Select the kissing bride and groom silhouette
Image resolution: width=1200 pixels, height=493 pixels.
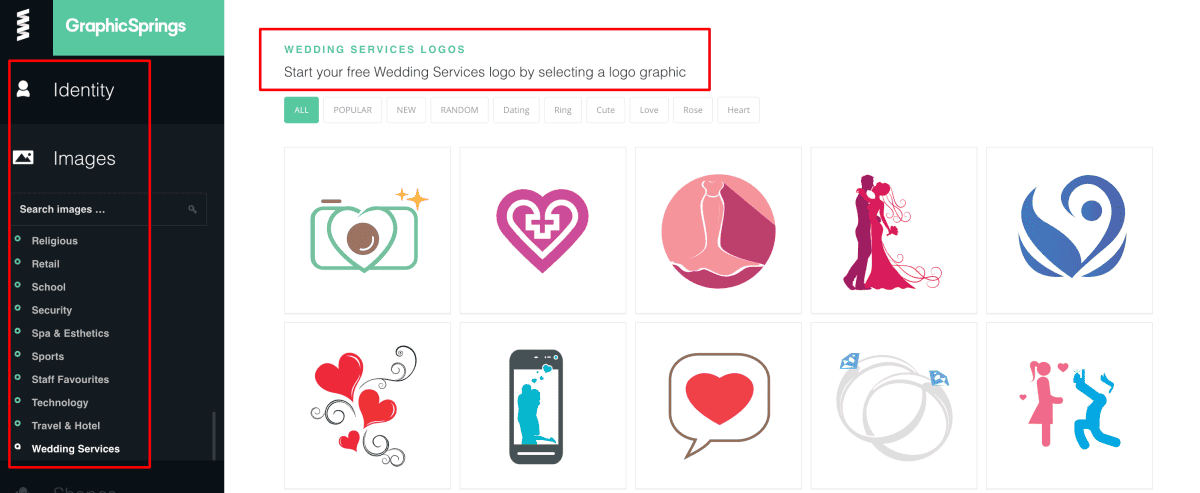894,230
